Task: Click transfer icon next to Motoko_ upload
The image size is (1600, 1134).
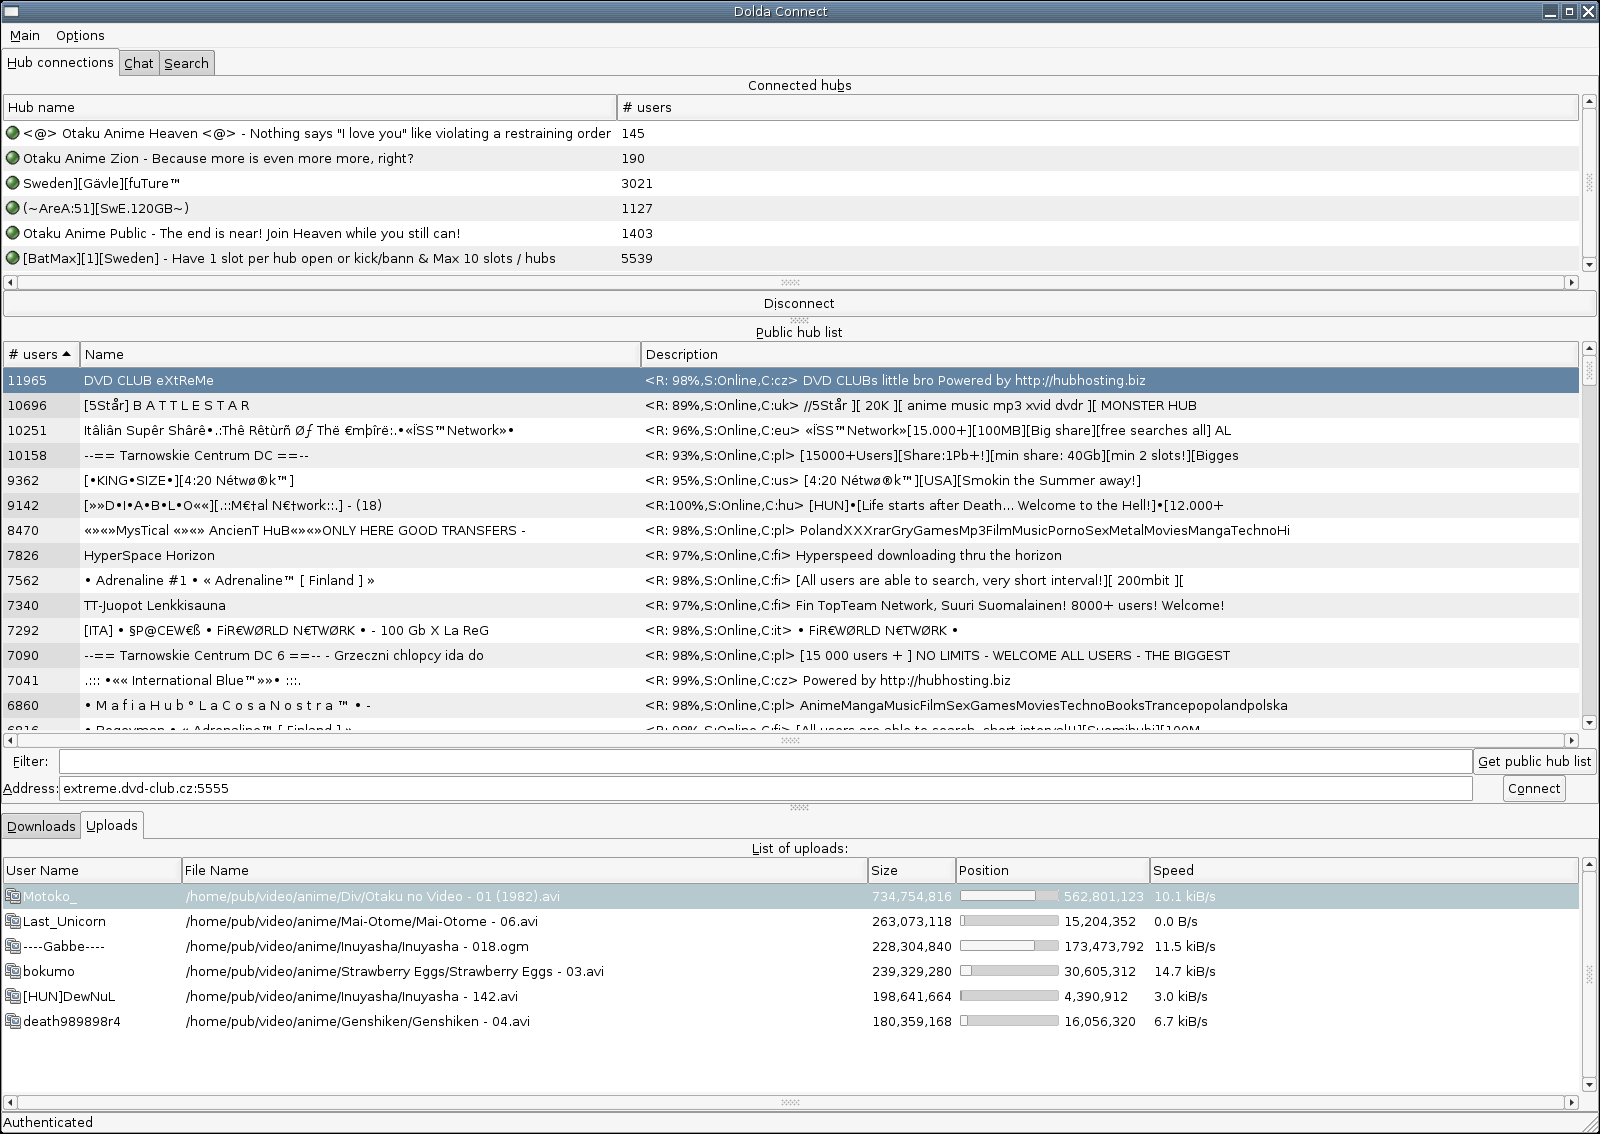Action: click(x=13, y=896)
